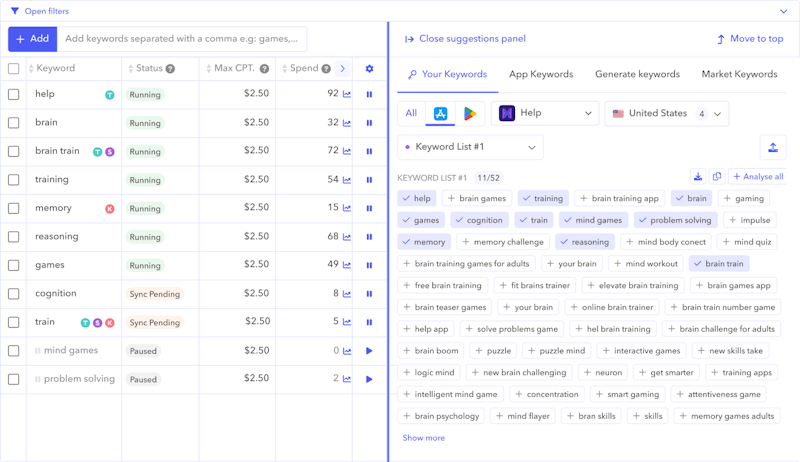Click the copy keyword list icon
Viewport: 800px width, 462px height.
[x=716, y=177]
